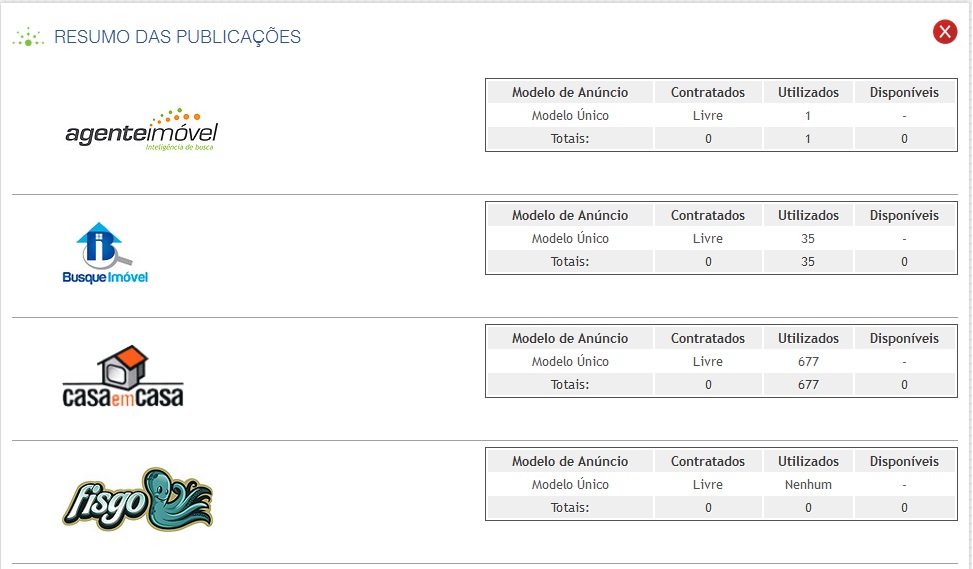
Task: Click Fisgo's Disponíveis column header
Action: point(904,461)
